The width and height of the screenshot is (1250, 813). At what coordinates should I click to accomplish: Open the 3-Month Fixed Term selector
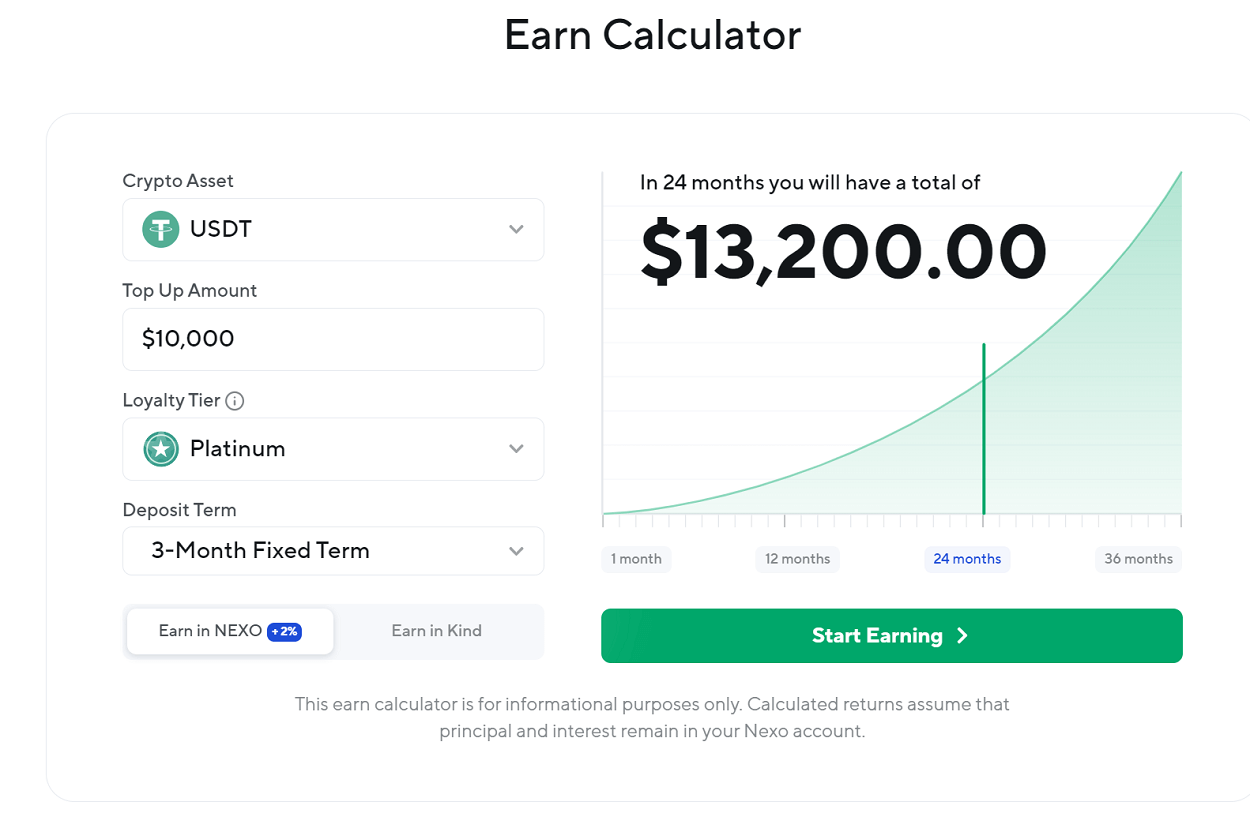click(x=333, y=551)
